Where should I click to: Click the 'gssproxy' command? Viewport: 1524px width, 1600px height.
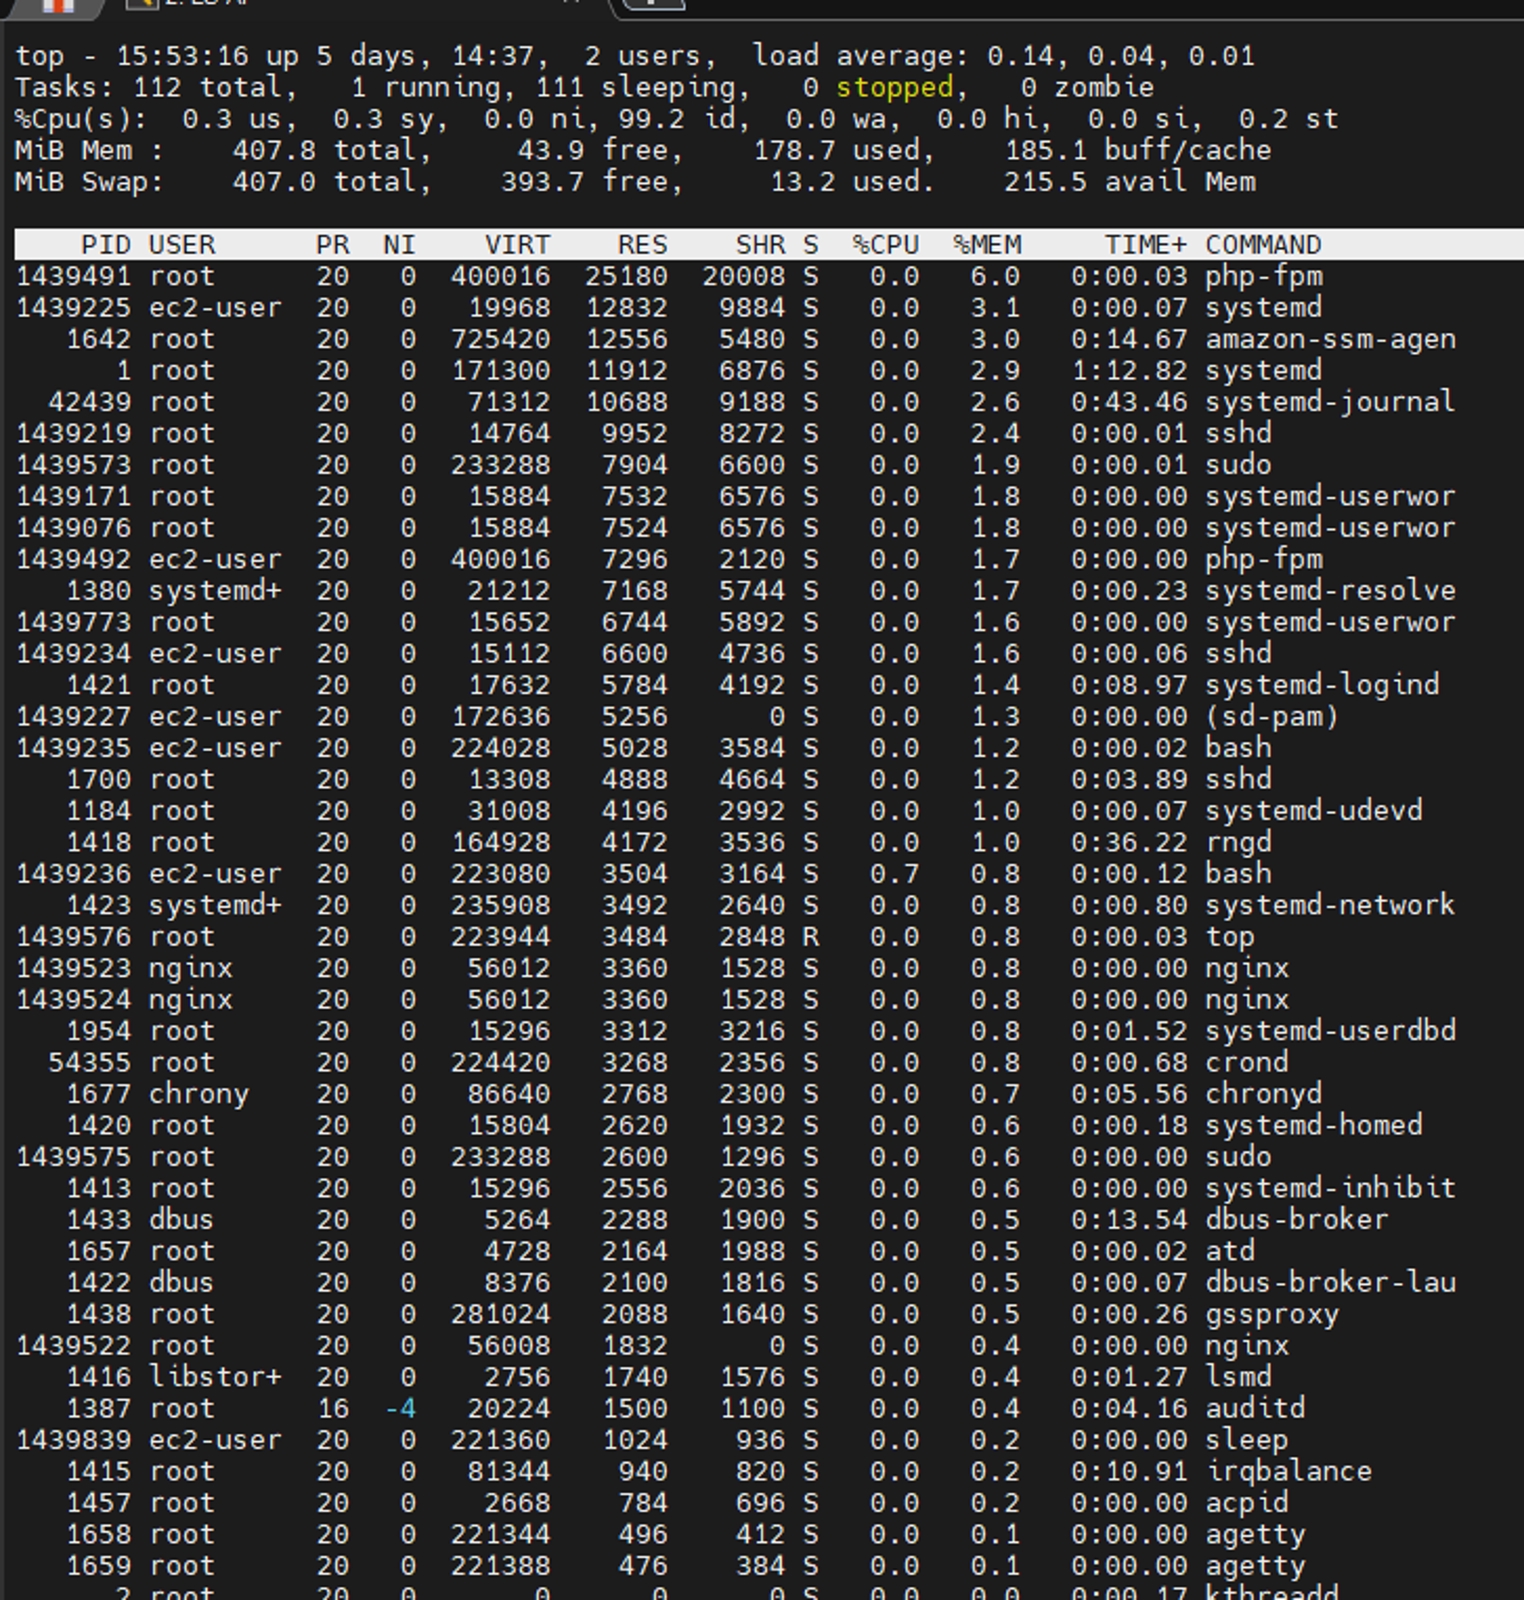click(1271, 1315)
